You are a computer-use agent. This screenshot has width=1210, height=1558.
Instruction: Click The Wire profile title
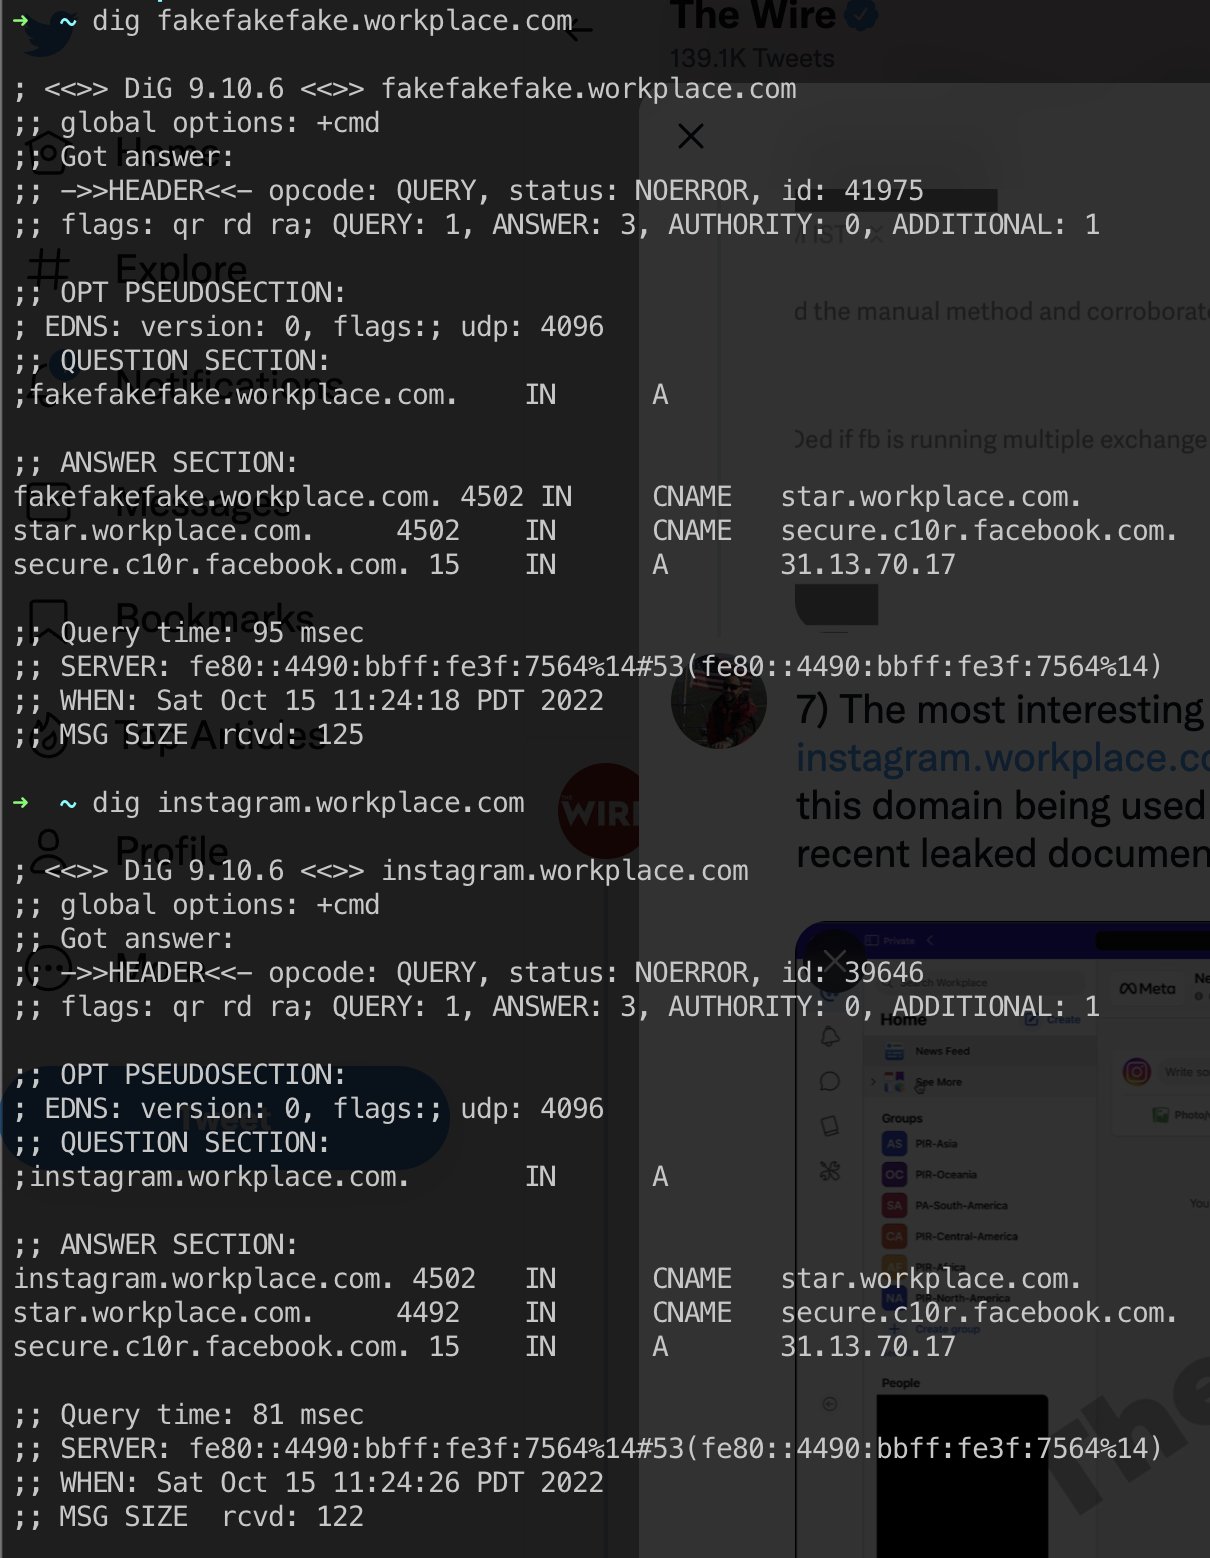click(x=753, y=15)
